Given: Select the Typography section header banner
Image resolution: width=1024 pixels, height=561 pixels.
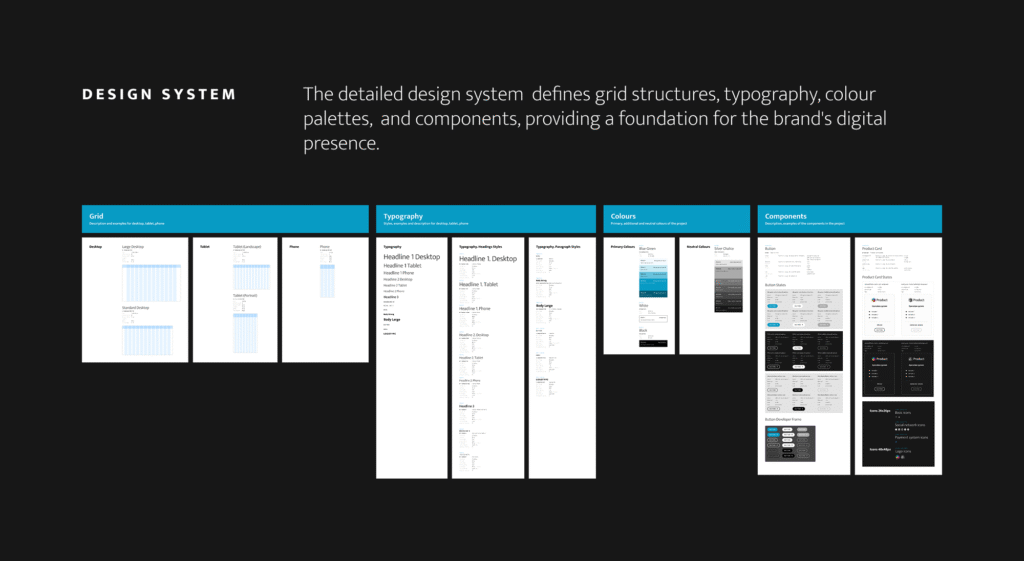Looking at the screenshot, I should [x=487, y=219].
